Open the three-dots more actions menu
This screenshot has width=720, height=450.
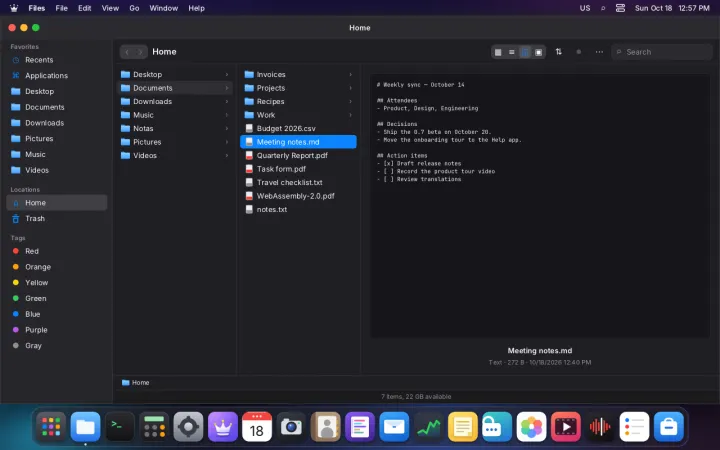pos(599,52)
